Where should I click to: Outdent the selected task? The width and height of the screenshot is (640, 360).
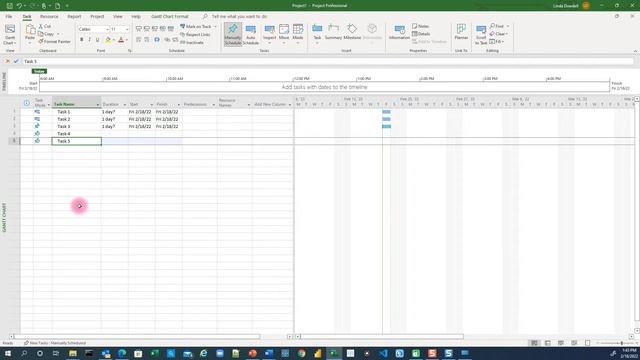139,40
